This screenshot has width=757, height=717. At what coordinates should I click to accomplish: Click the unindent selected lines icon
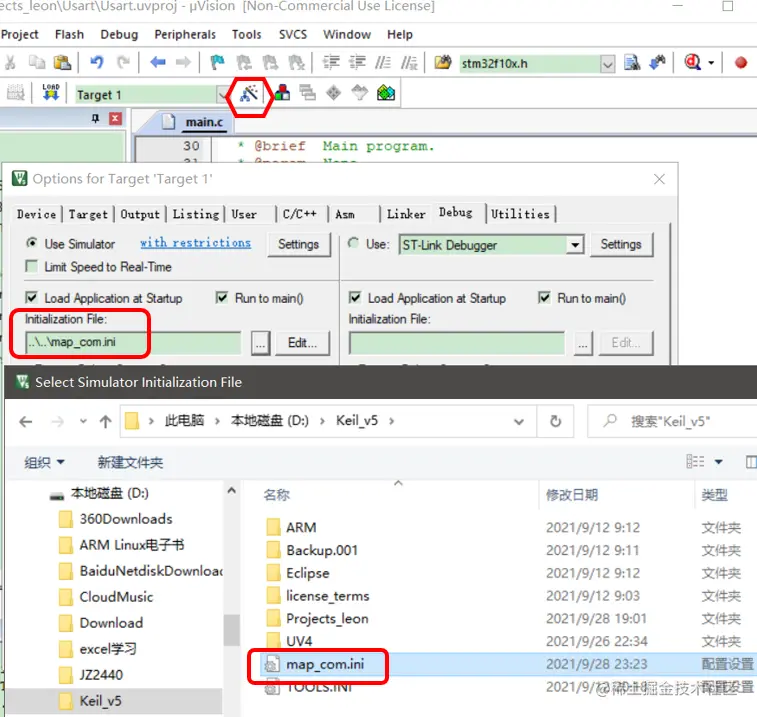click(357, 63)
